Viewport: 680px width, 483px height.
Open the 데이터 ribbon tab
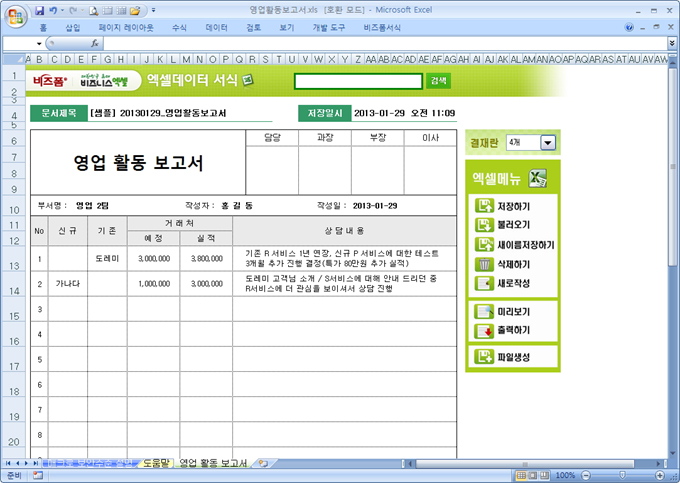(x=216, y=28)
